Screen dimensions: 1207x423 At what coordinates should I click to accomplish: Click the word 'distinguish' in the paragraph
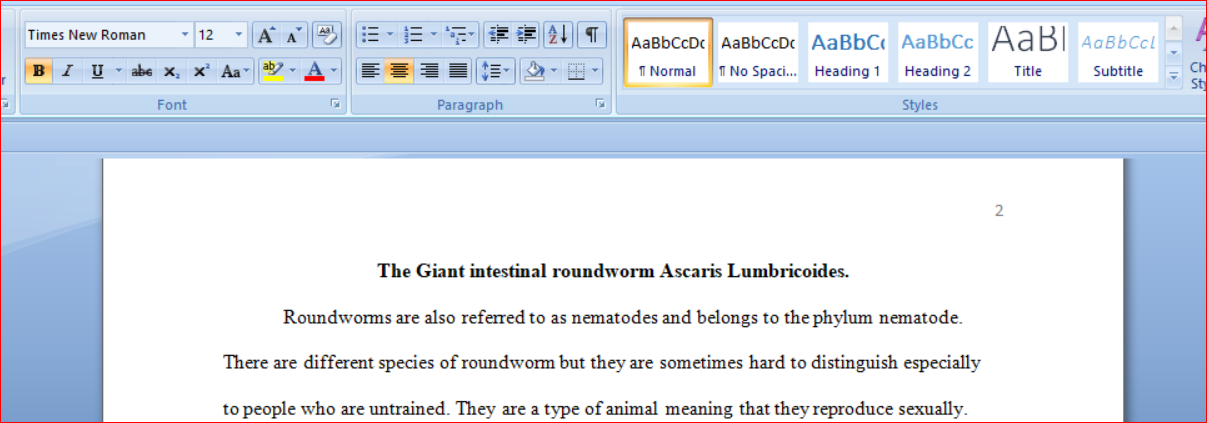click(x=857, y=362)
